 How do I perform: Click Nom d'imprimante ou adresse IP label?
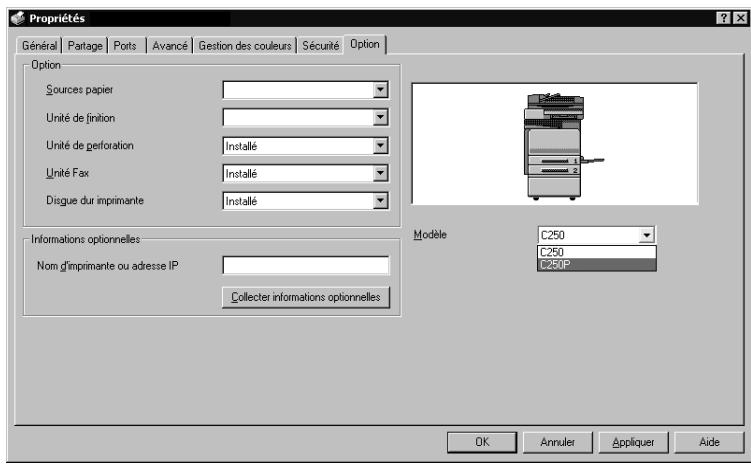pos(108,266)
